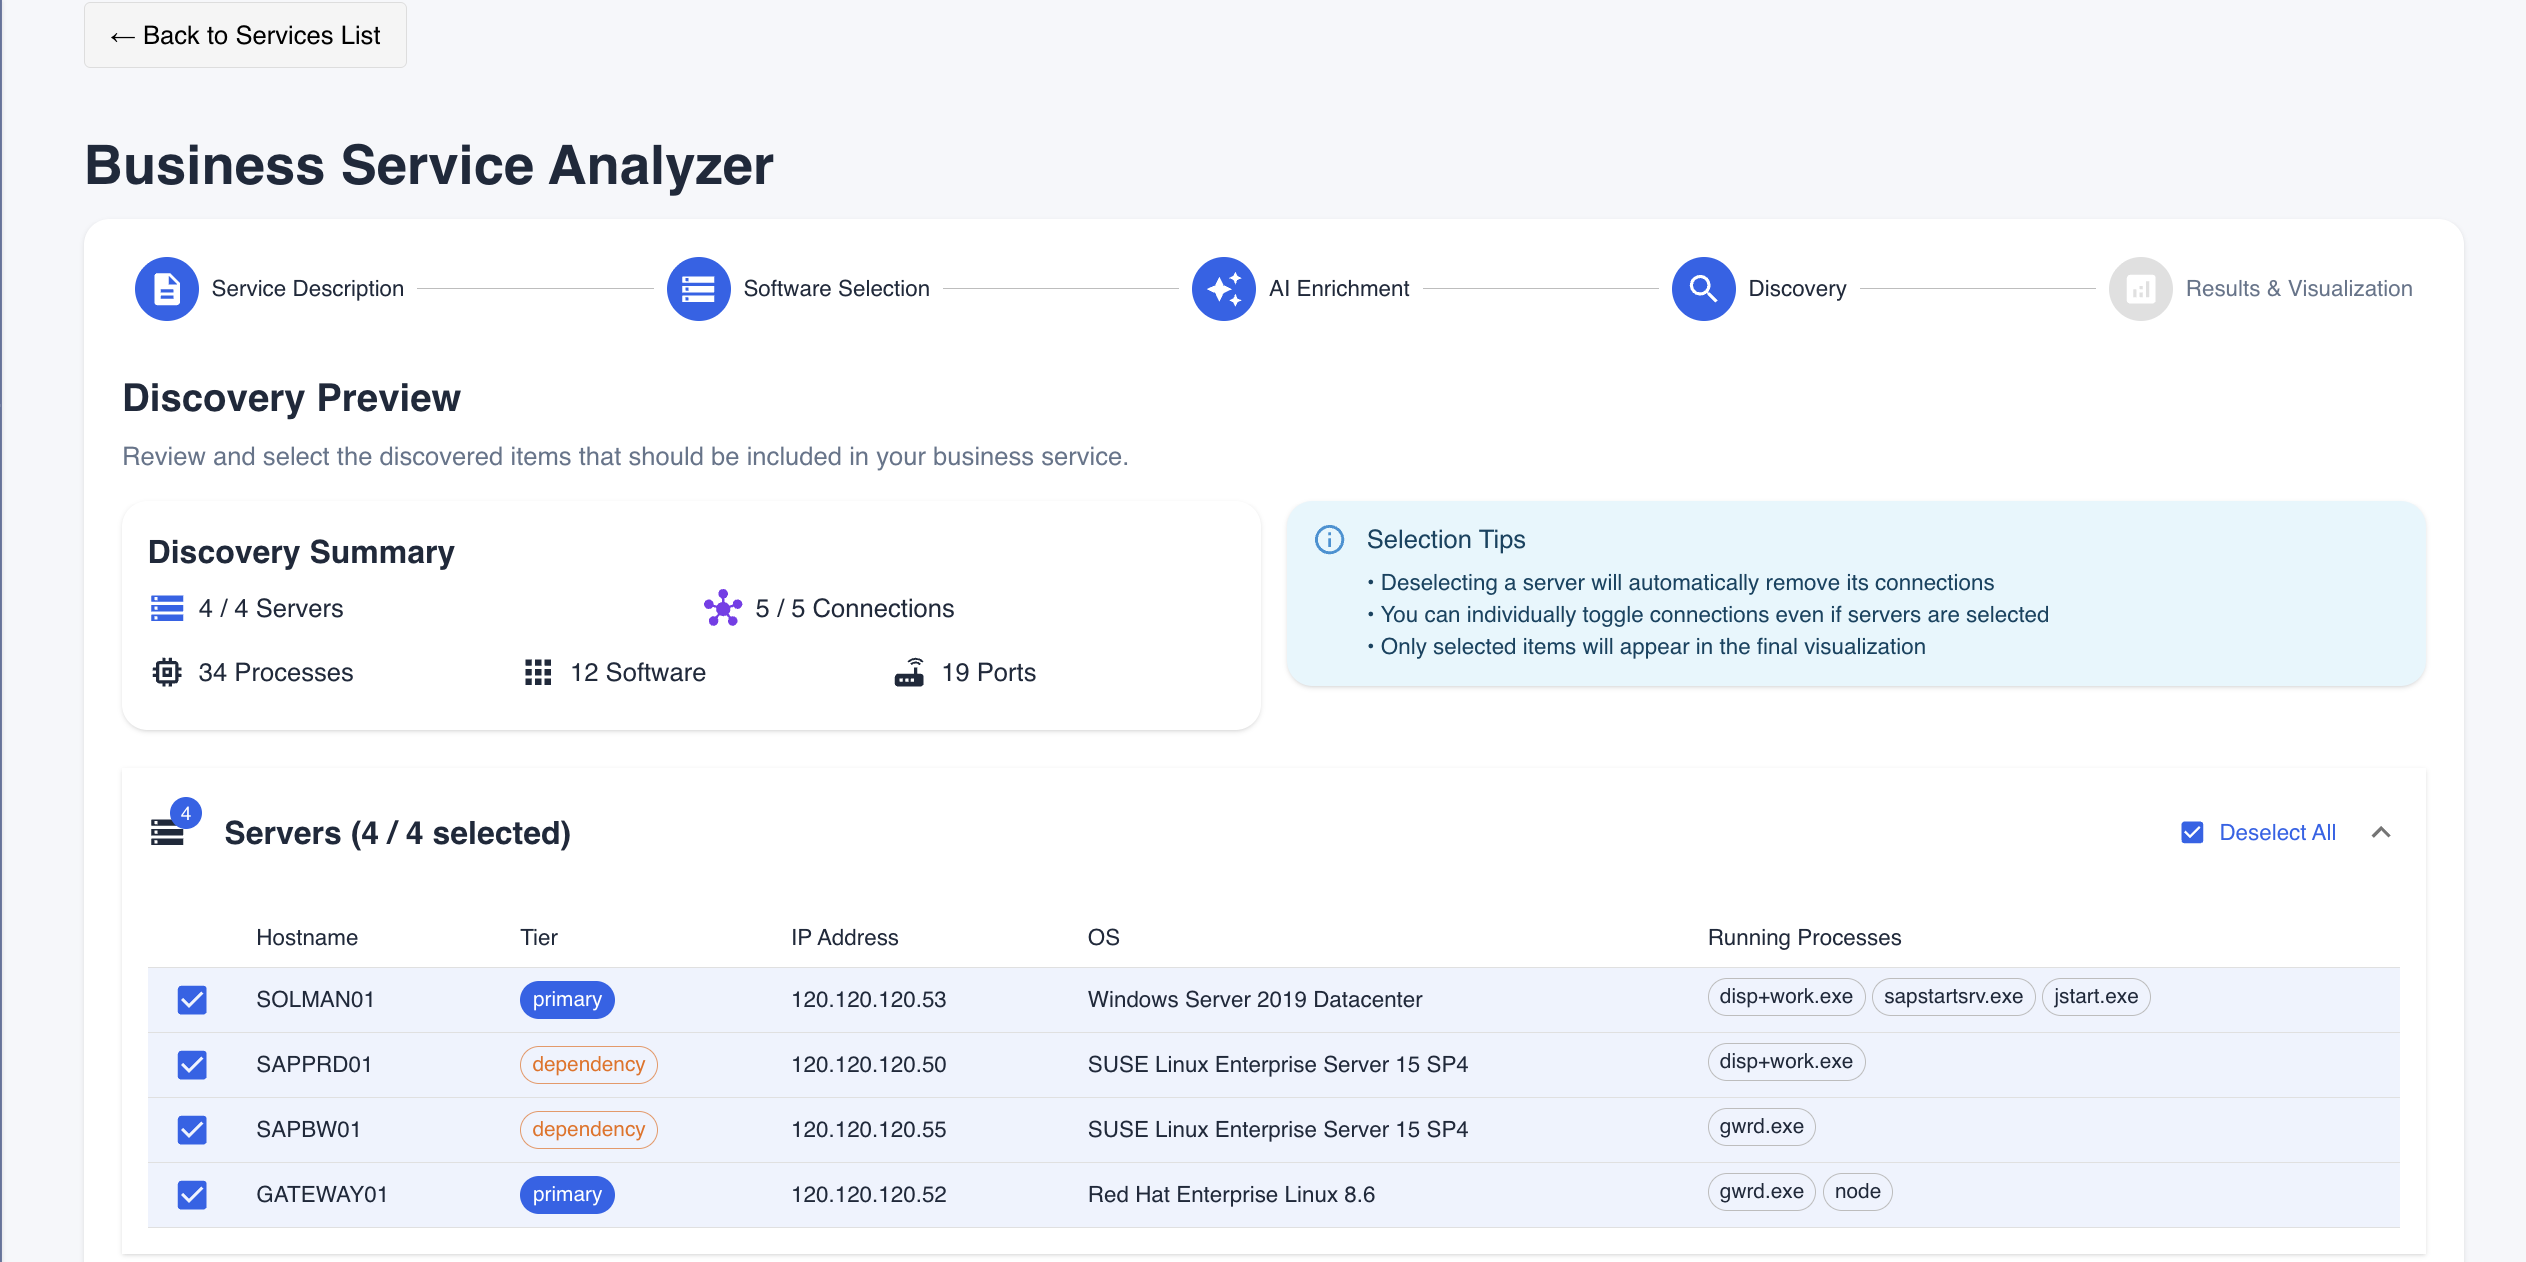Click Back to Services List button
Screen dimensions: 2526x1262
click(x=245, y=36)
